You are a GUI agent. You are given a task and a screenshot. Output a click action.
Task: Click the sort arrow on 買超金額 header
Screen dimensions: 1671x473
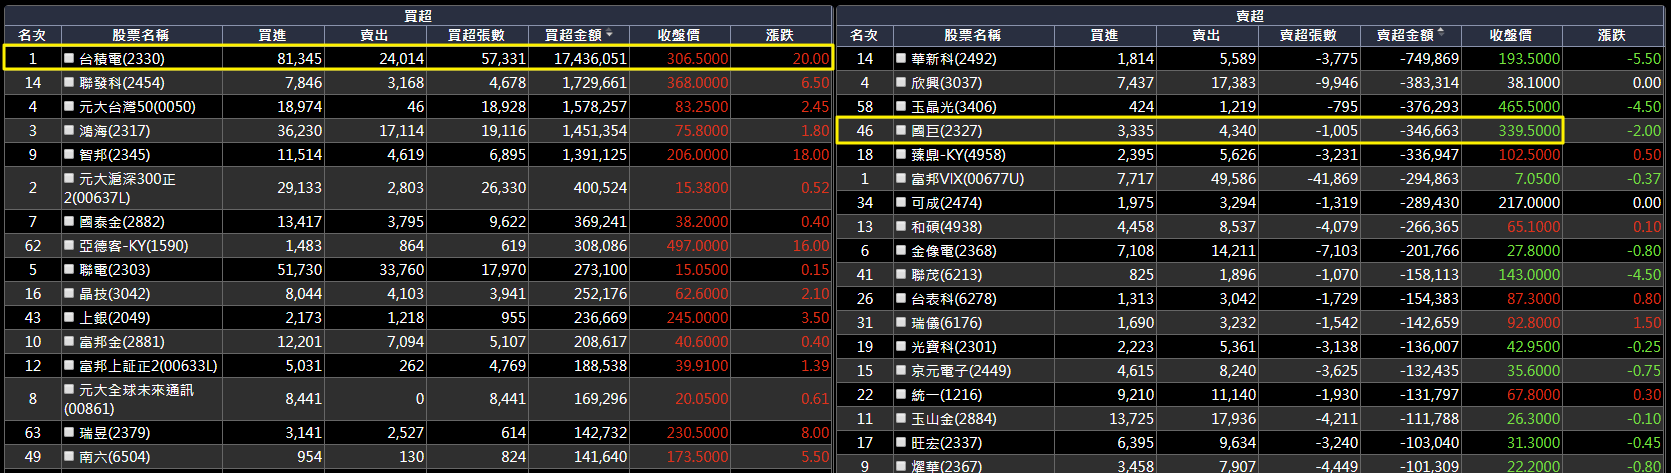[610, 34]
